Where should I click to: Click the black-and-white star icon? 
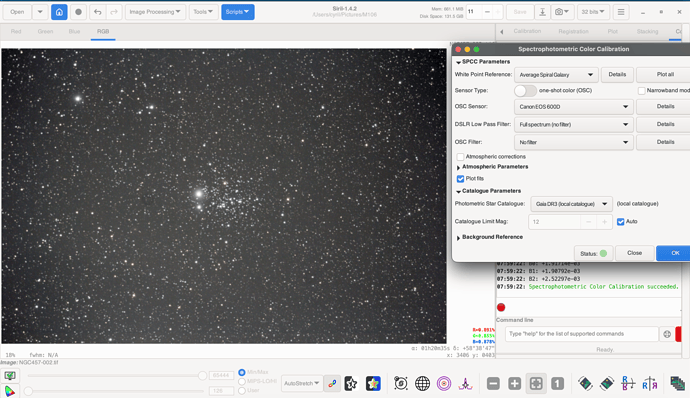351,383
